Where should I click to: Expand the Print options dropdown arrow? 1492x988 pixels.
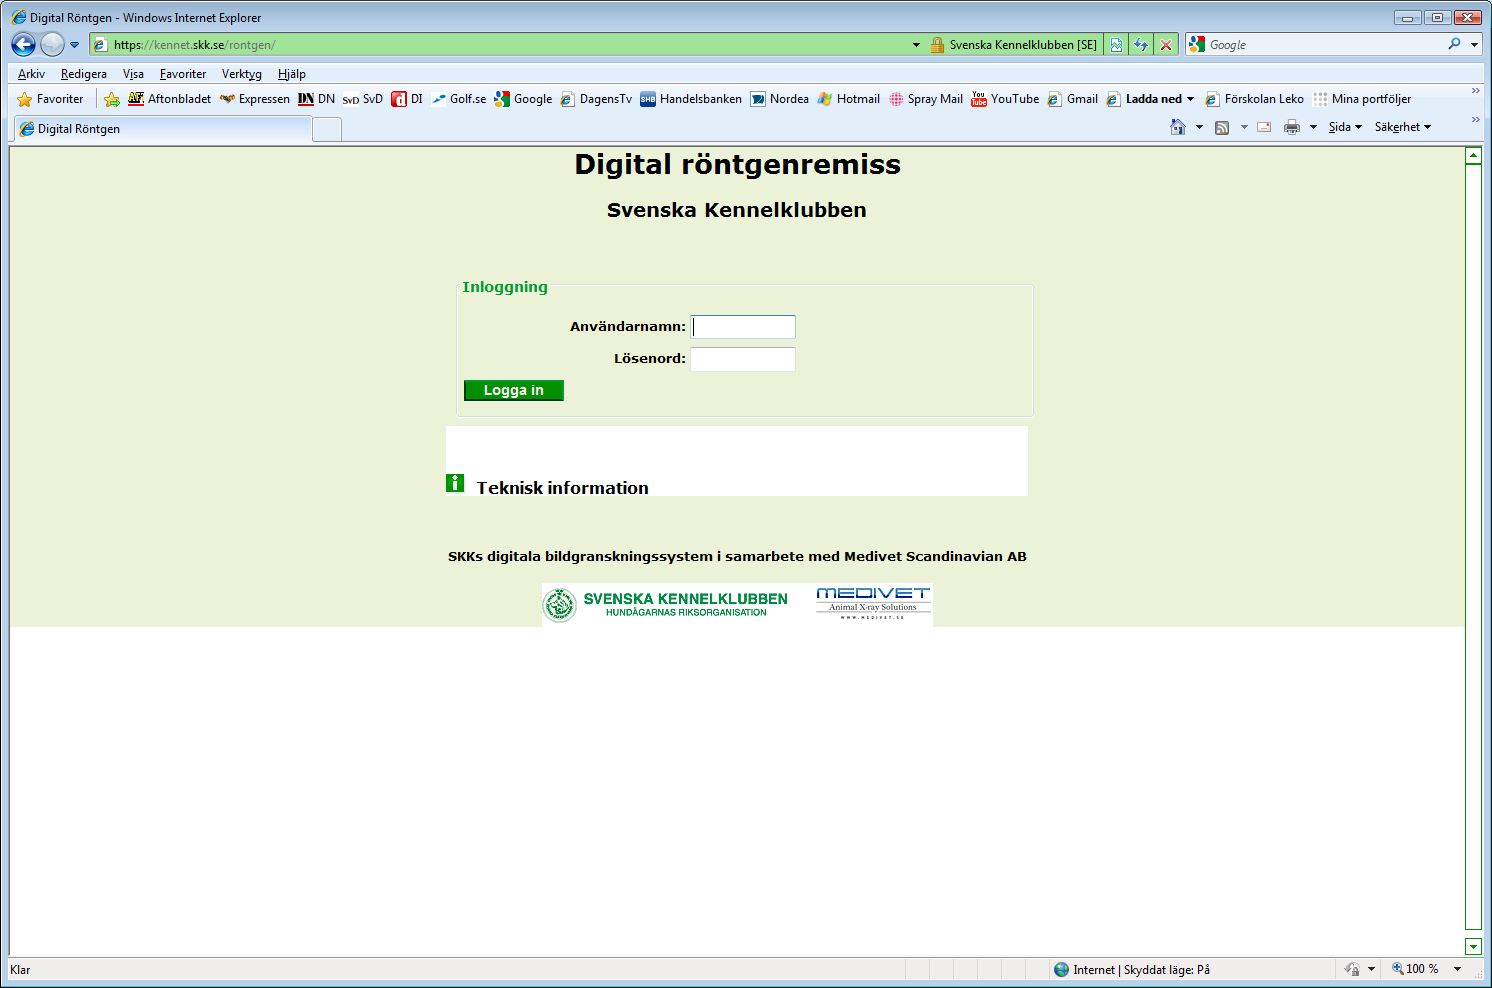coord(1313,127)
